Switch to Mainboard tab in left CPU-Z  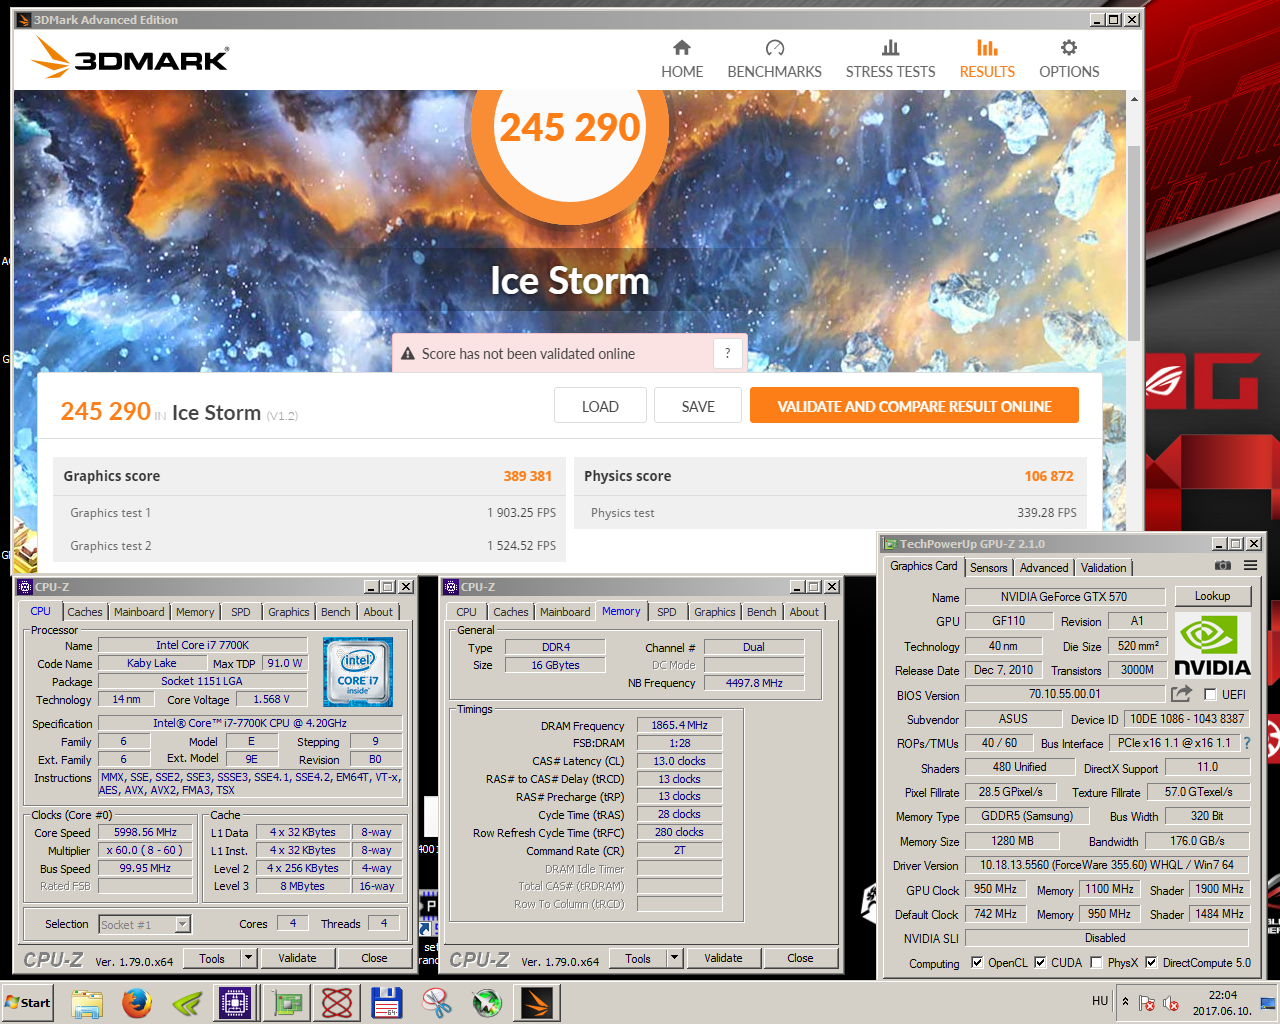139,612
